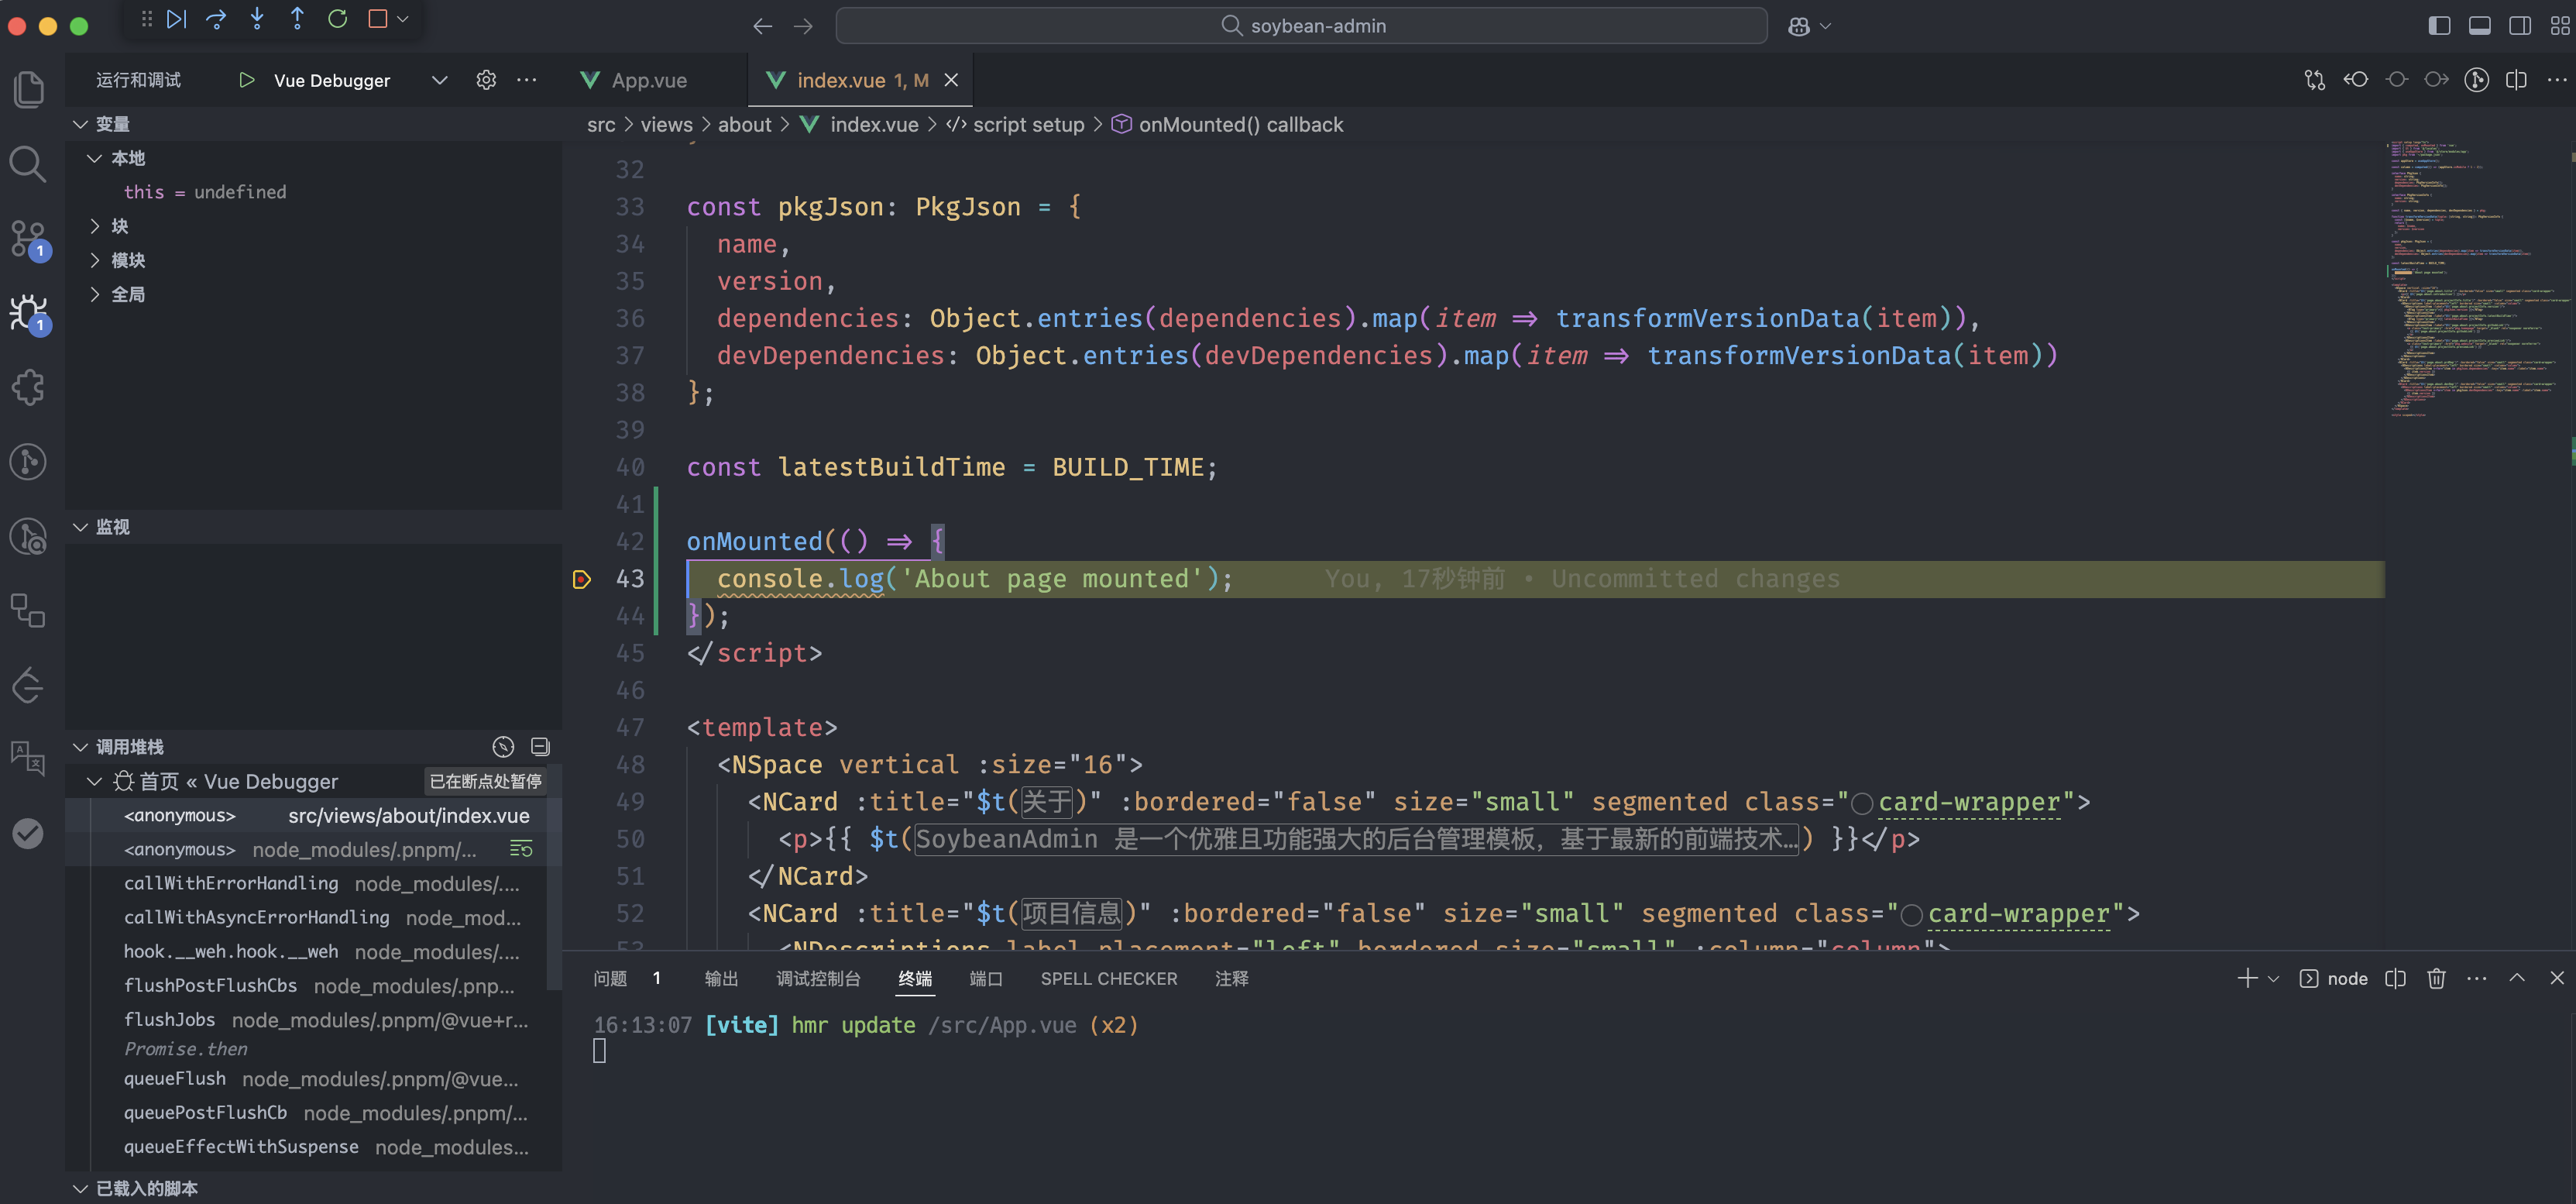Open Source Control in activity bar
The image size is (2576, 1204).
pos(28,239)
